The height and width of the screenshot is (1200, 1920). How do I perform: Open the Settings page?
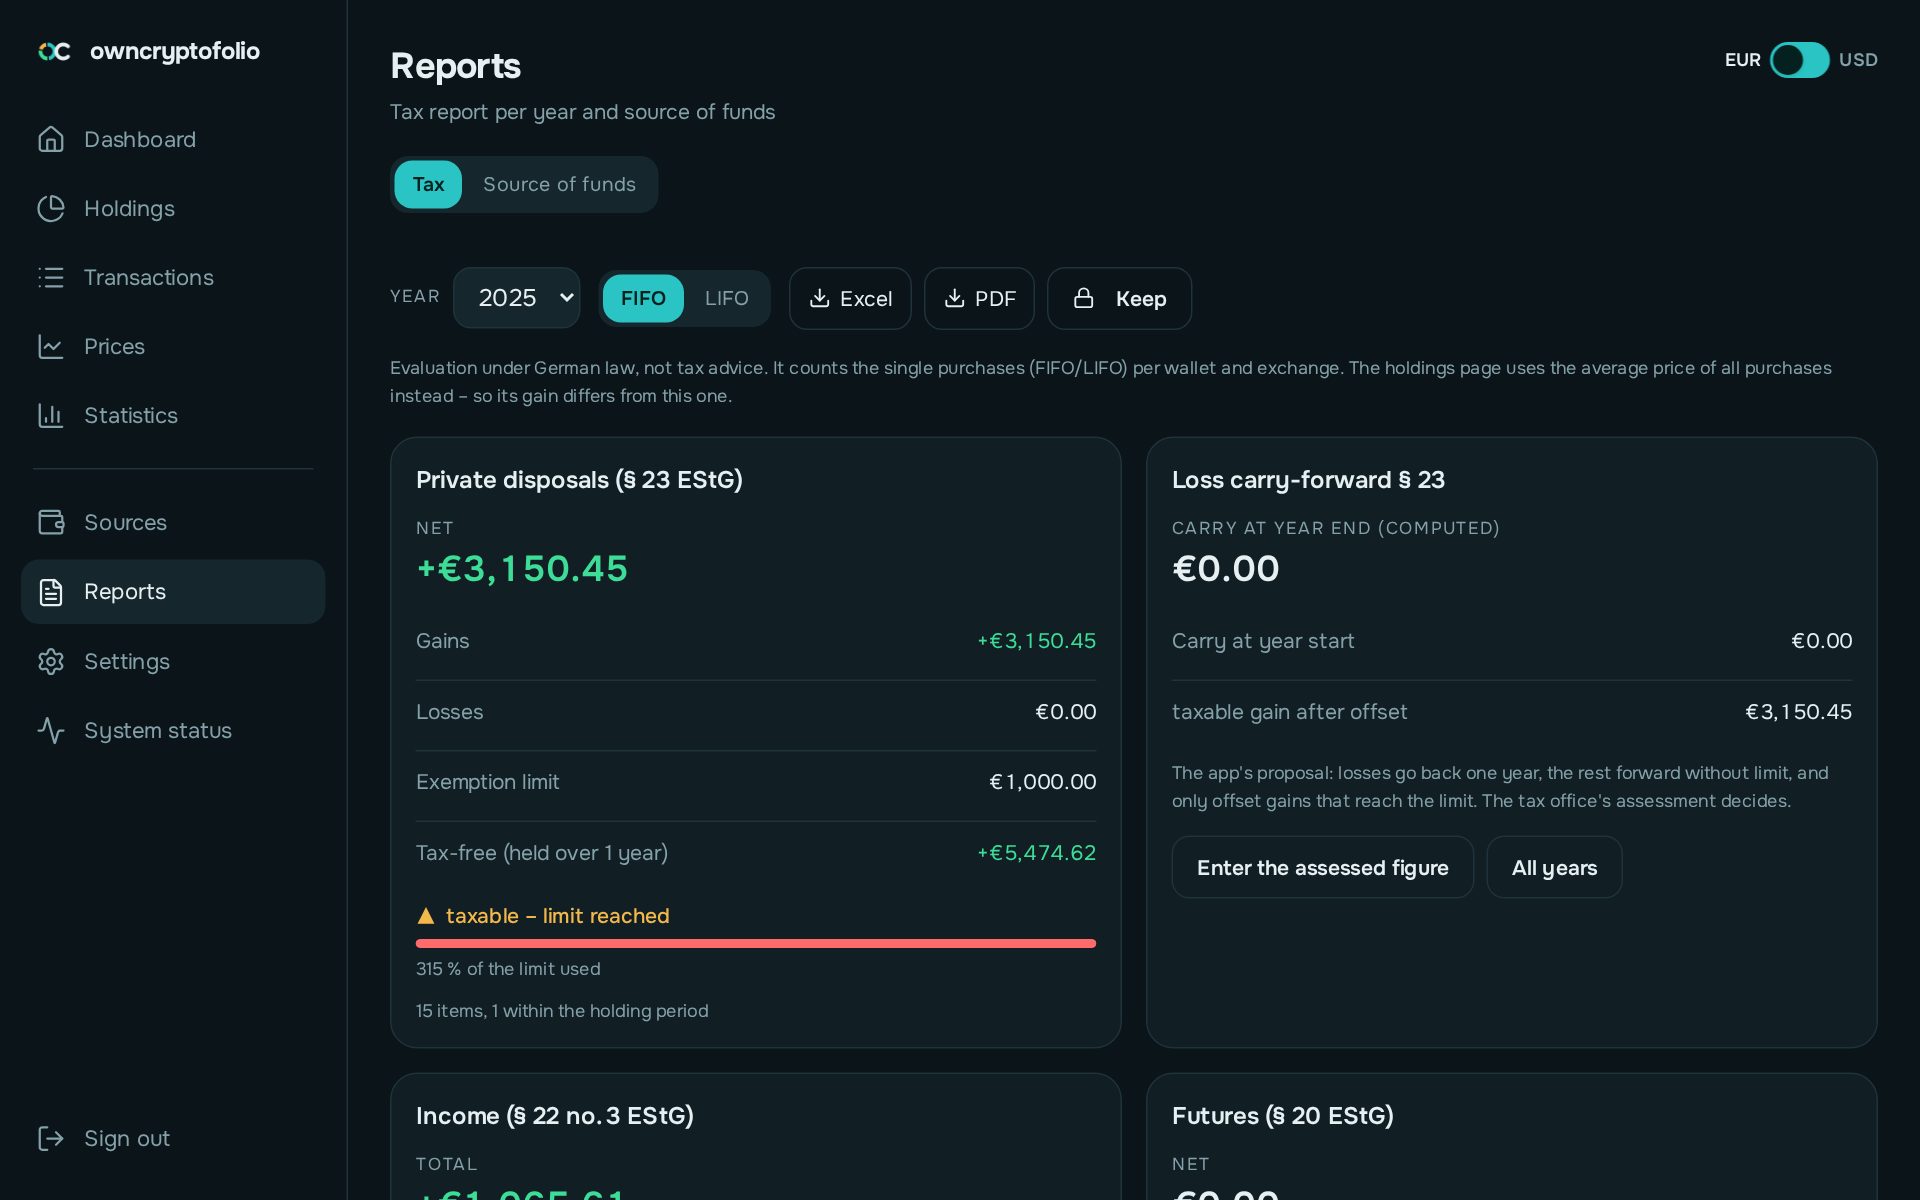click(x=173, y=661)
